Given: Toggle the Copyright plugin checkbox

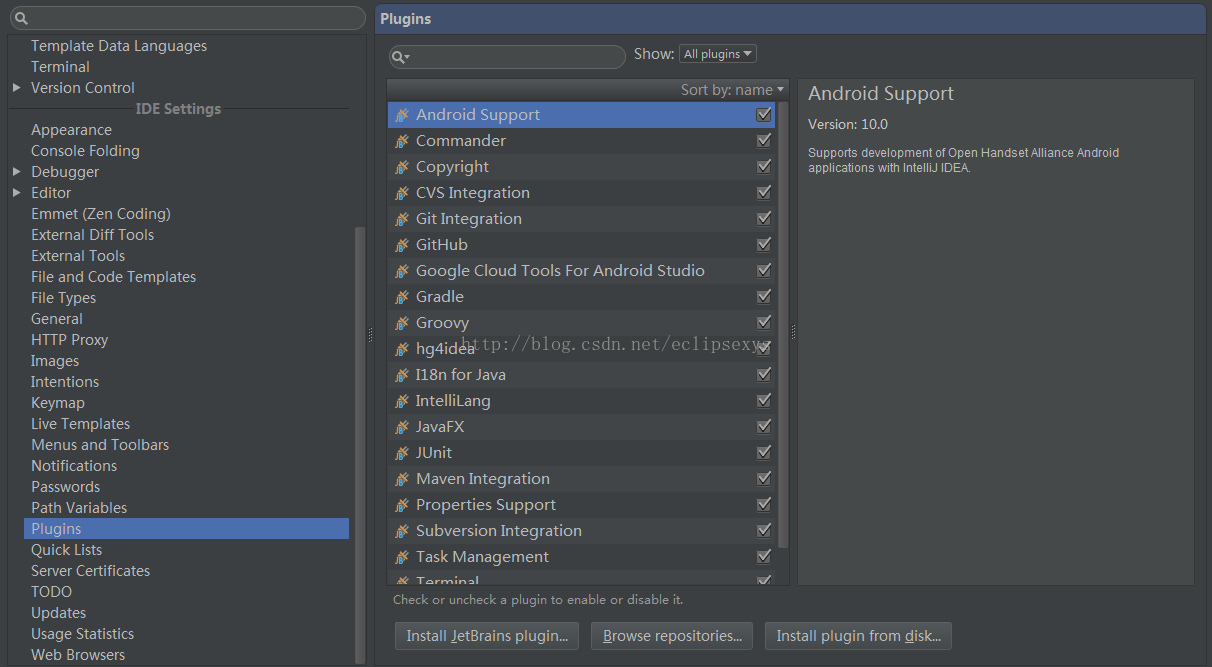Looking at the screenshot, I should click(x=764, y=167).
